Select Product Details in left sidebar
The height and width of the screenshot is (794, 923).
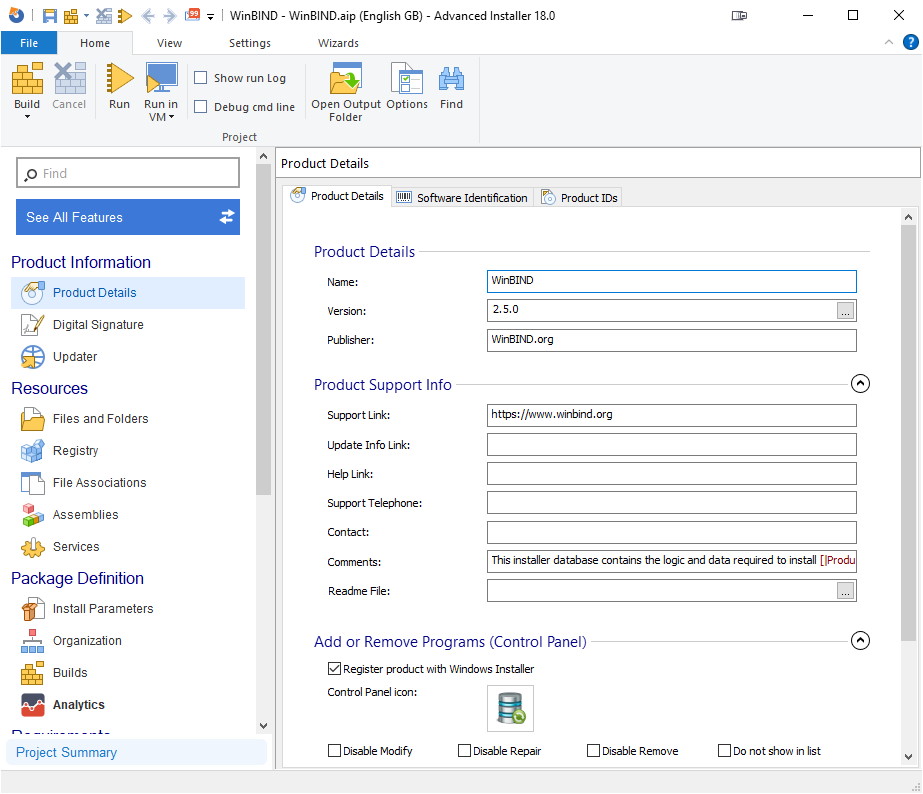(x=128, y=293)
